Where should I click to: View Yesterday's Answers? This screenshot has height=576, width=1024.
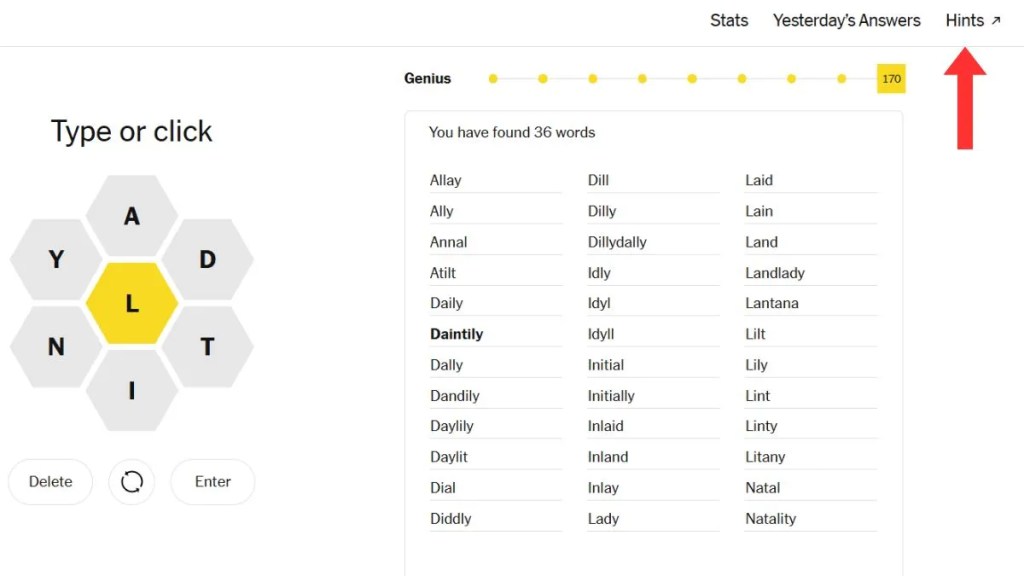847,20
